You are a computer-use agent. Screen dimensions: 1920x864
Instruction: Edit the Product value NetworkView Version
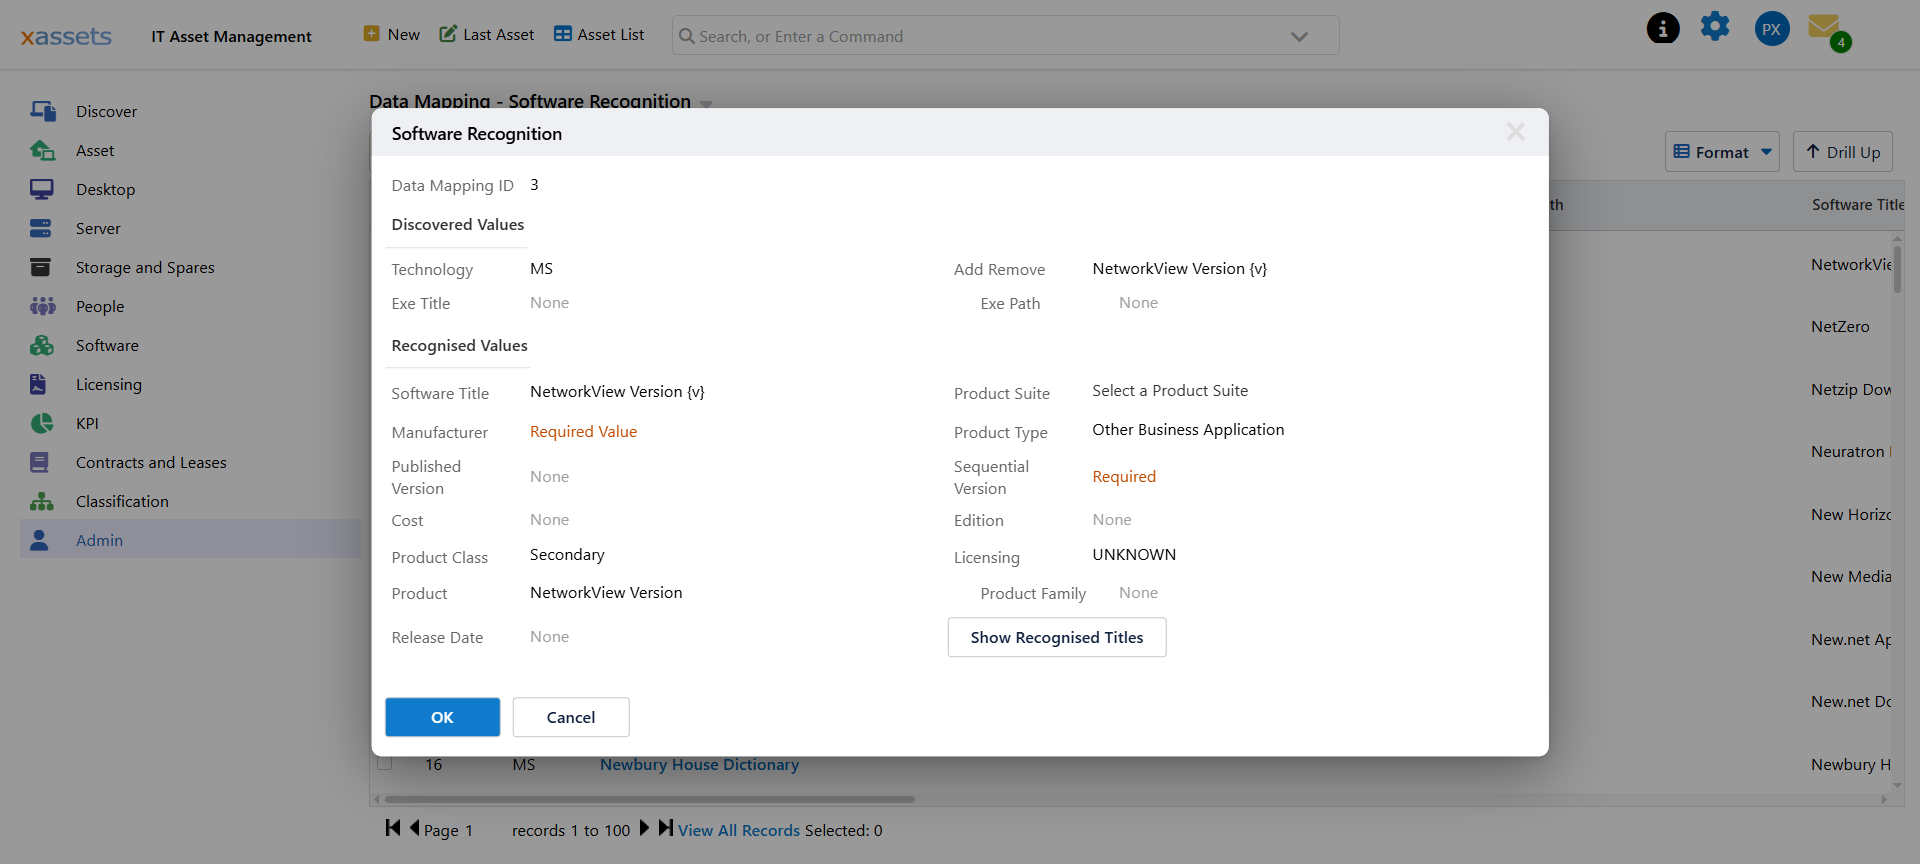(606, 593)
